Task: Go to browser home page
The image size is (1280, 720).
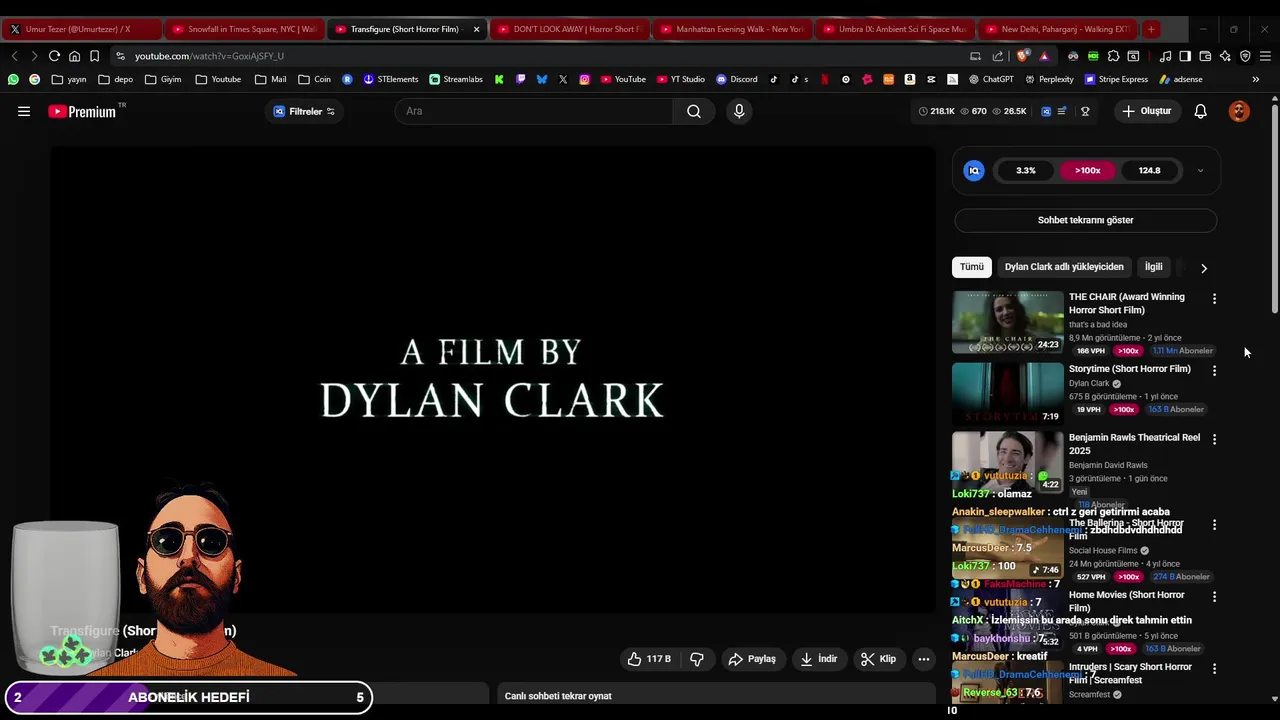Action: [x=74, y=56]
